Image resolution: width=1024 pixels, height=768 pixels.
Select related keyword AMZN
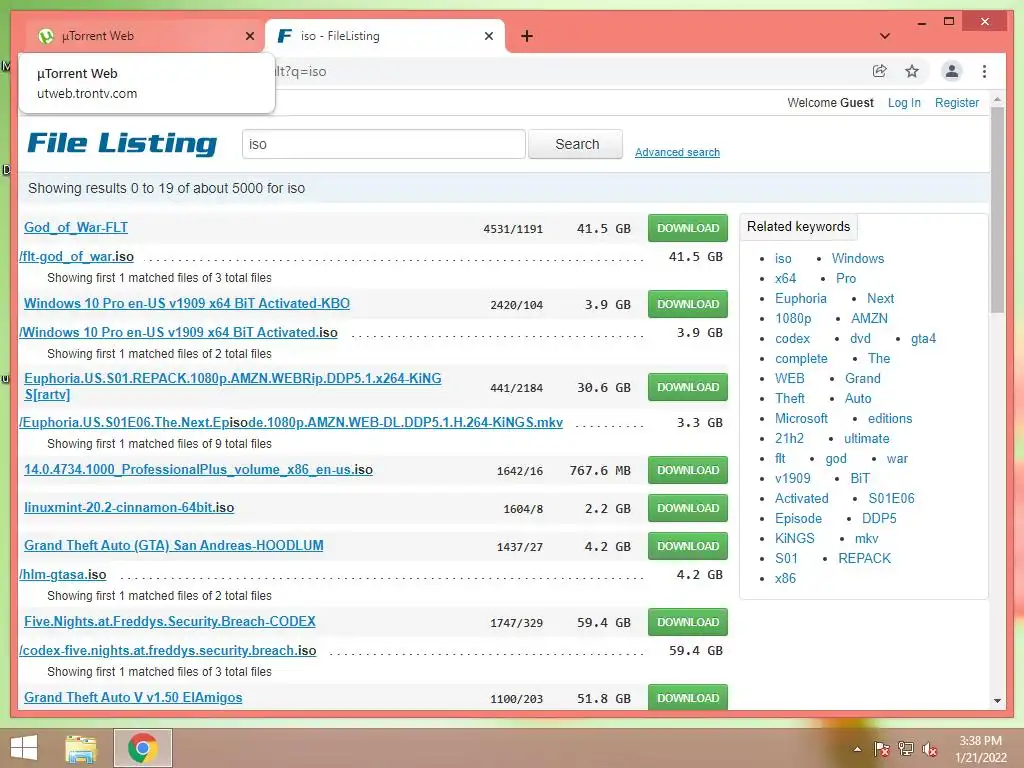click(869, 319)
